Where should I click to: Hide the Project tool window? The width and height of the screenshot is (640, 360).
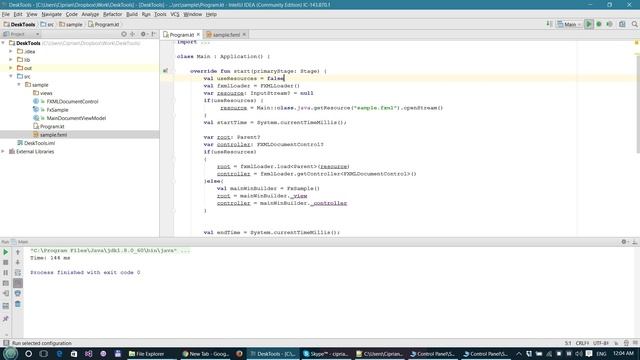point(154,34)
